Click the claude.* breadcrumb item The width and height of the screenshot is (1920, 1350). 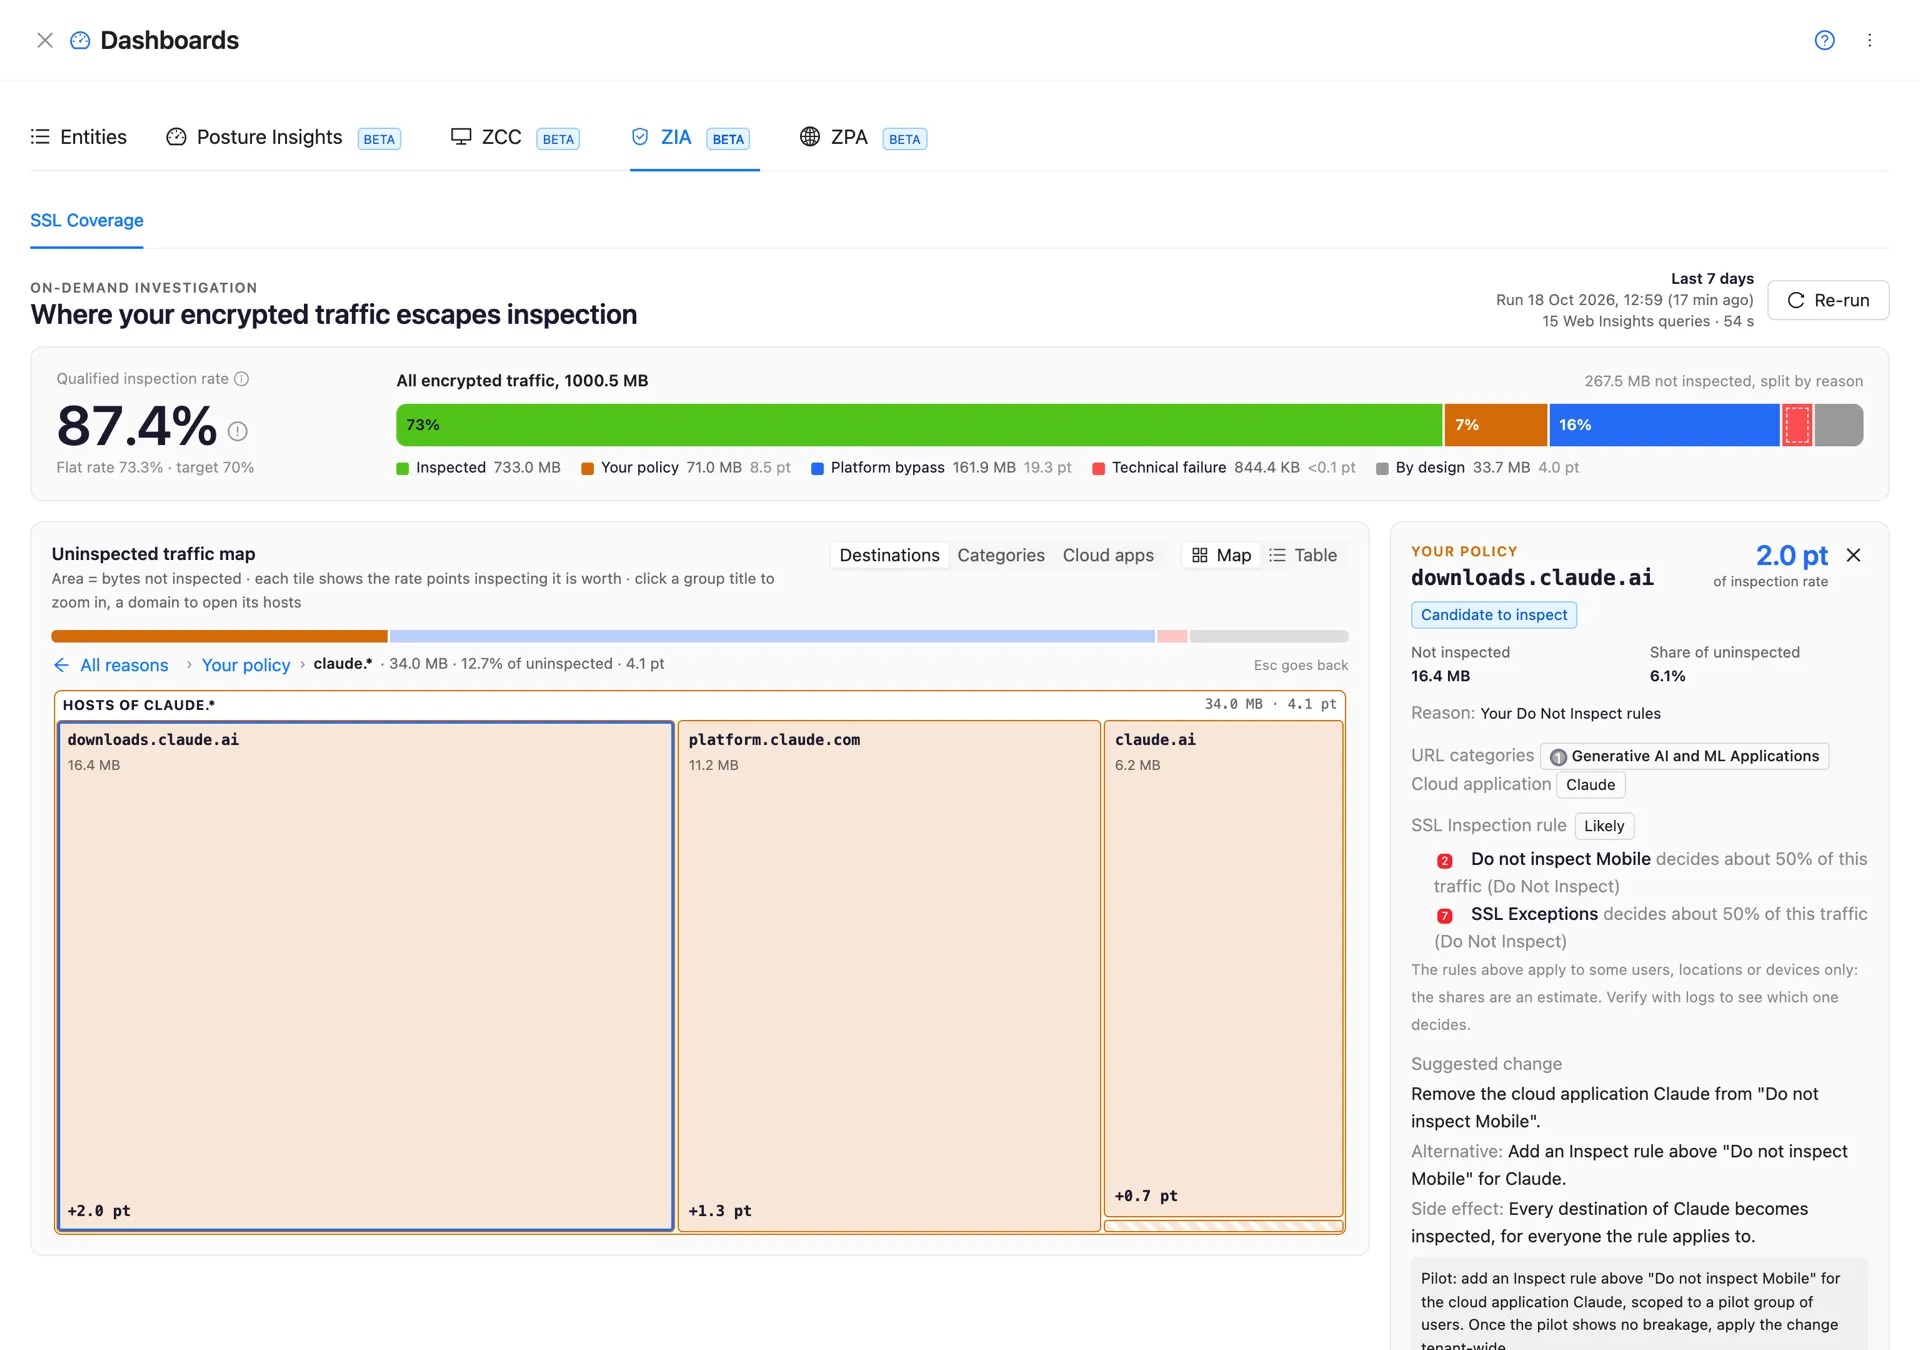(x=343, y=664)
